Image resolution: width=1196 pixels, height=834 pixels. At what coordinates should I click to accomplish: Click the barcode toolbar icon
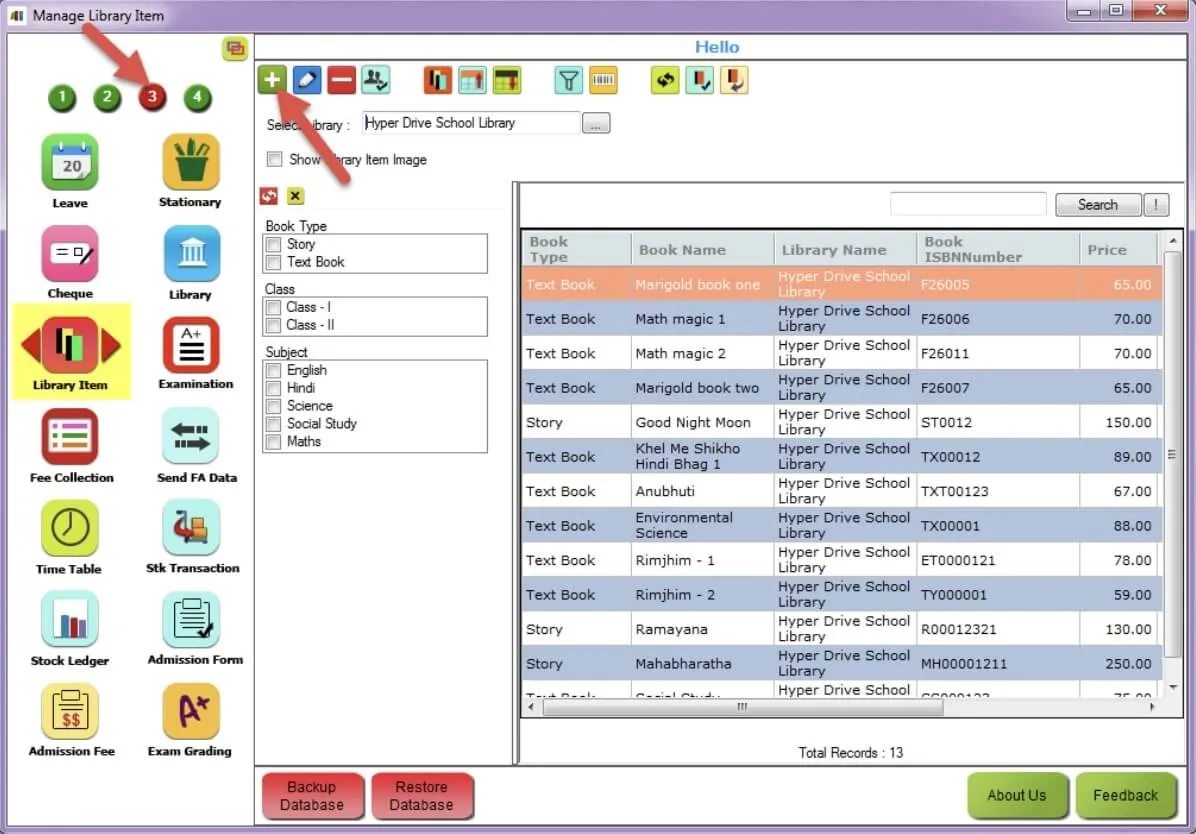click(603, 79)
